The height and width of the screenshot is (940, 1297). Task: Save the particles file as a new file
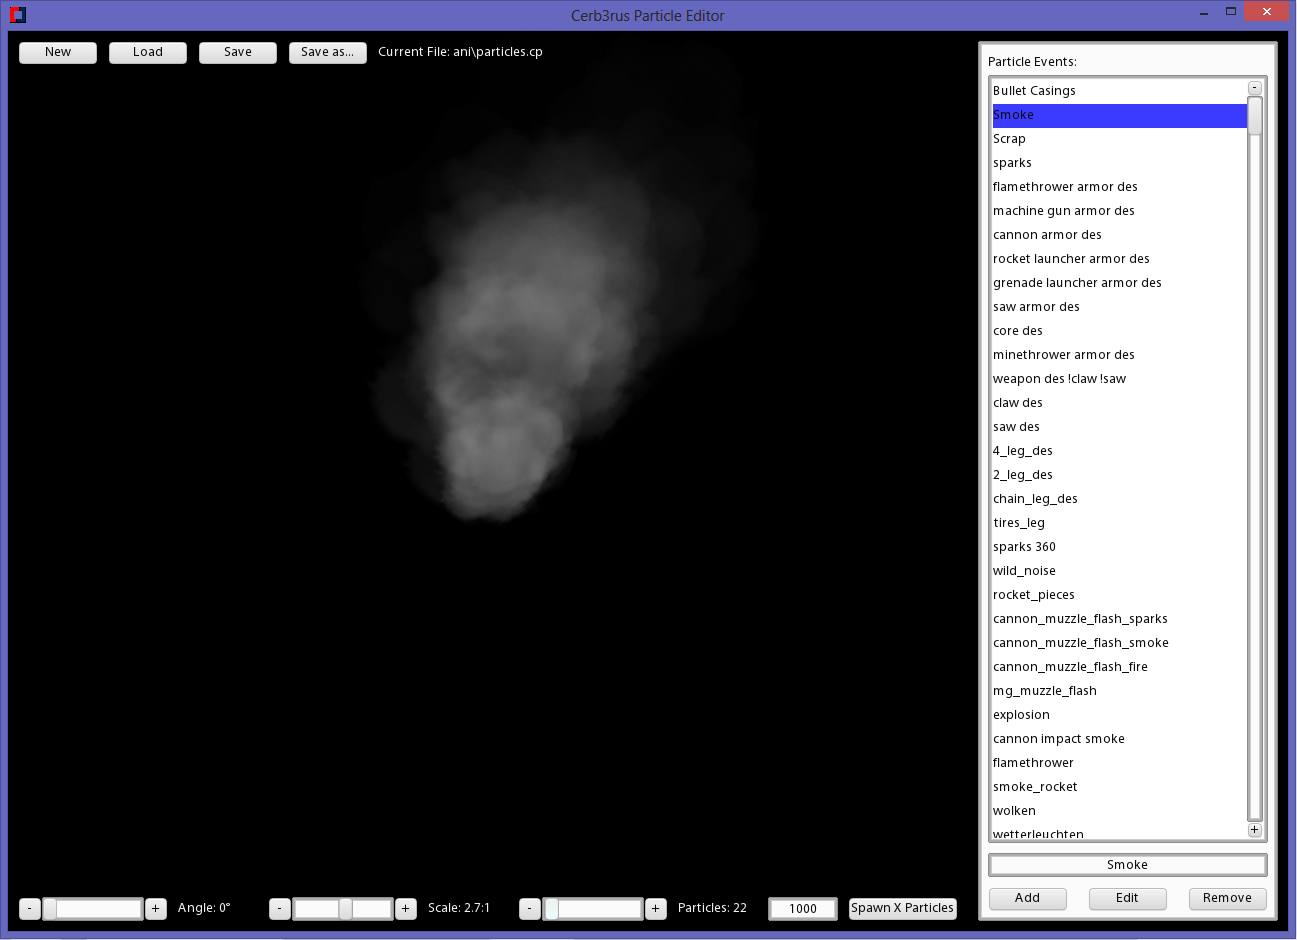[327, 52]
